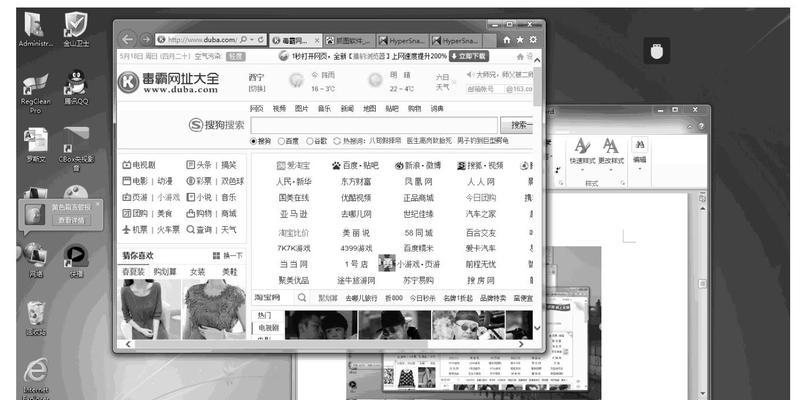Click the browser forward arrow button
Image resolution: width=804 pixels, height=400 pixels.
tap(146, 39)
